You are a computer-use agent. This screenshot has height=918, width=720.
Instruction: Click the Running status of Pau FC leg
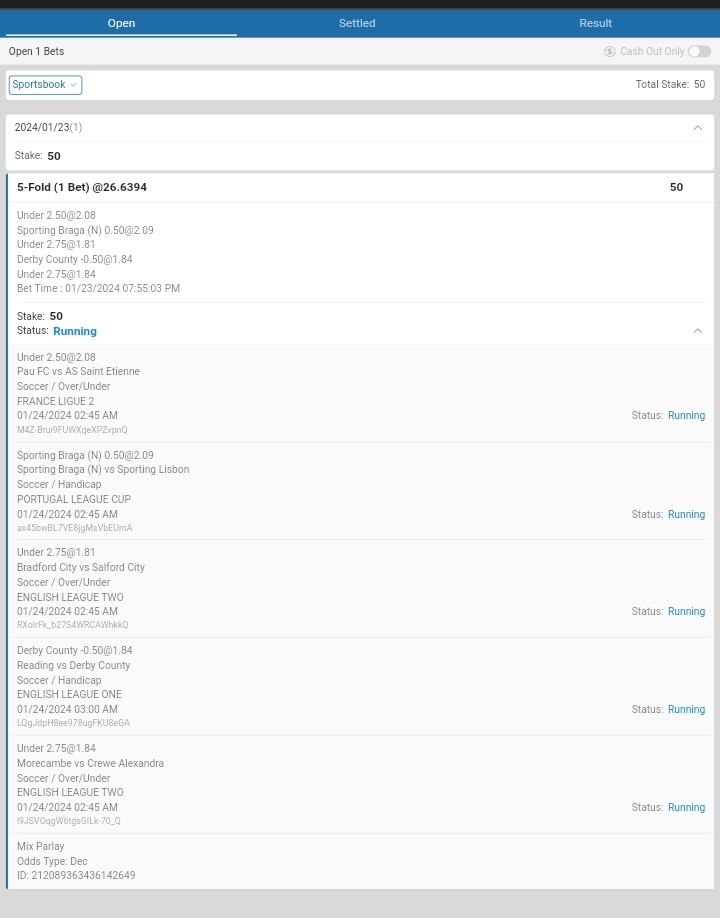pyautogui.click(x=686, y=416)
